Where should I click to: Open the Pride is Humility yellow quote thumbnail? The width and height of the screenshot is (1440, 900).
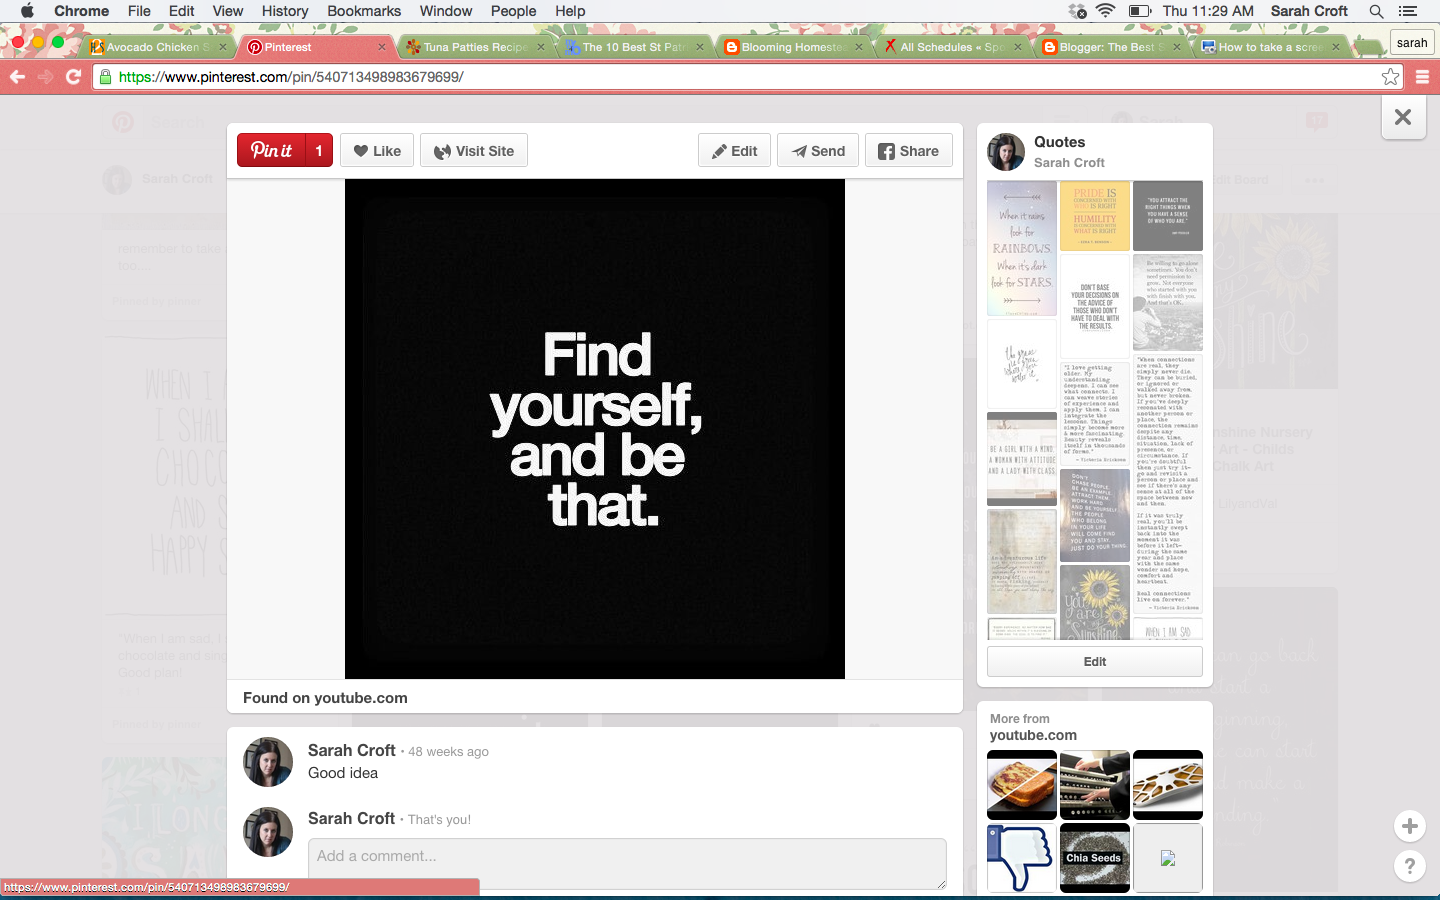coord(1095,215)
